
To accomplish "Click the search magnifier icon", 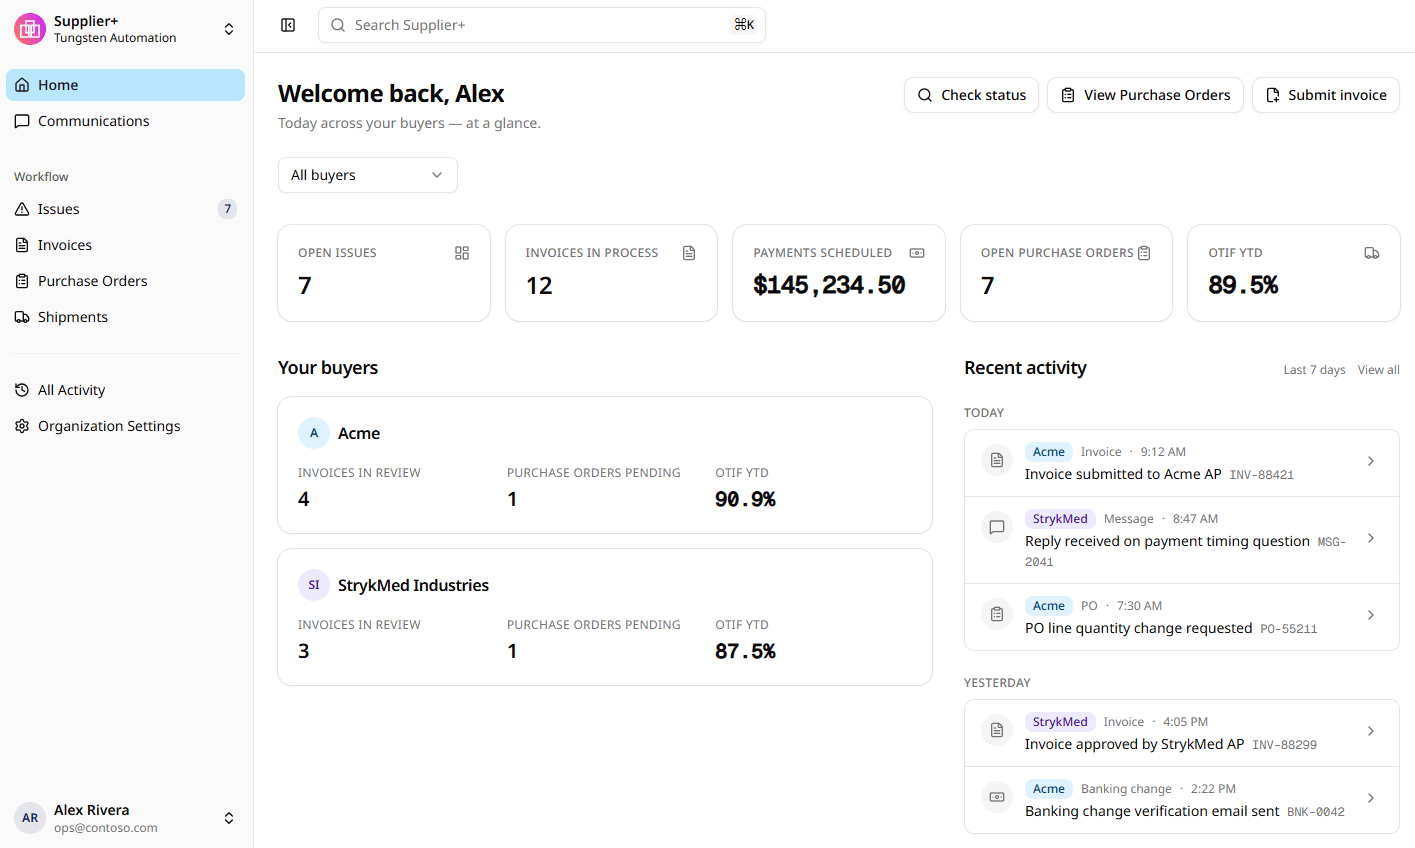I will 338,25.
